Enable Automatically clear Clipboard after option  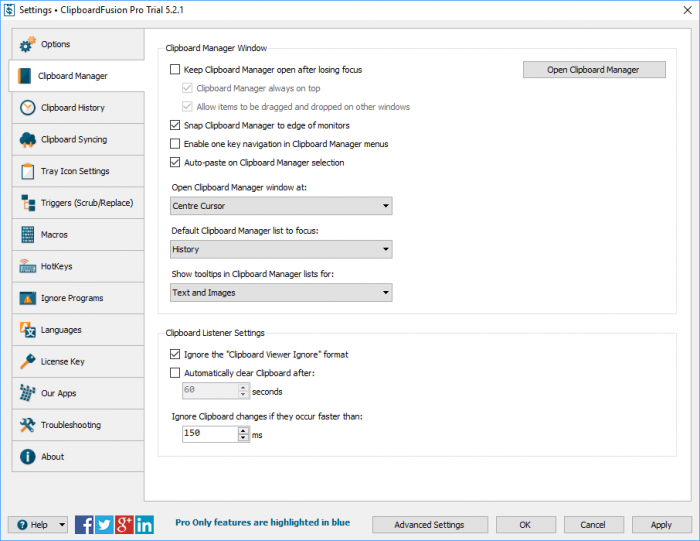point(175,373)
